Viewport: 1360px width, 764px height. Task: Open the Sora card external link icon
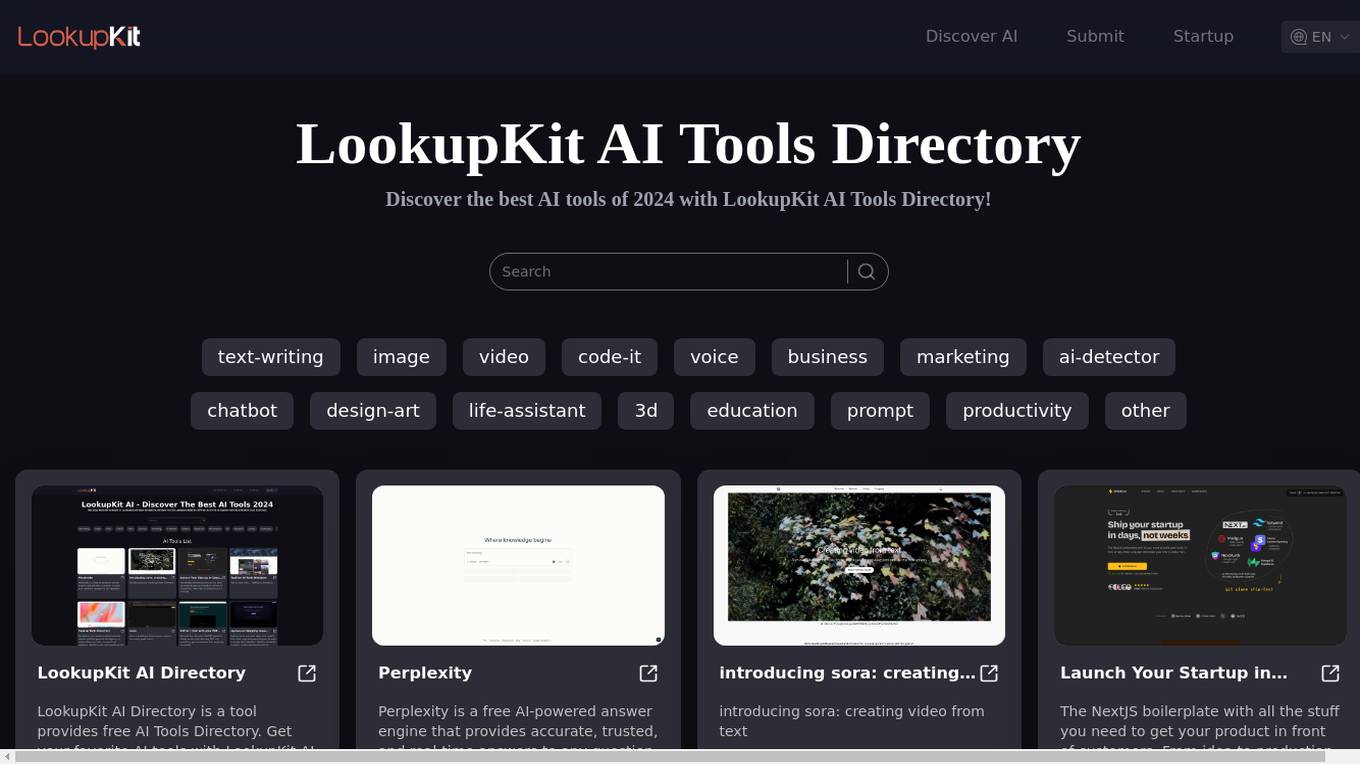989,673
